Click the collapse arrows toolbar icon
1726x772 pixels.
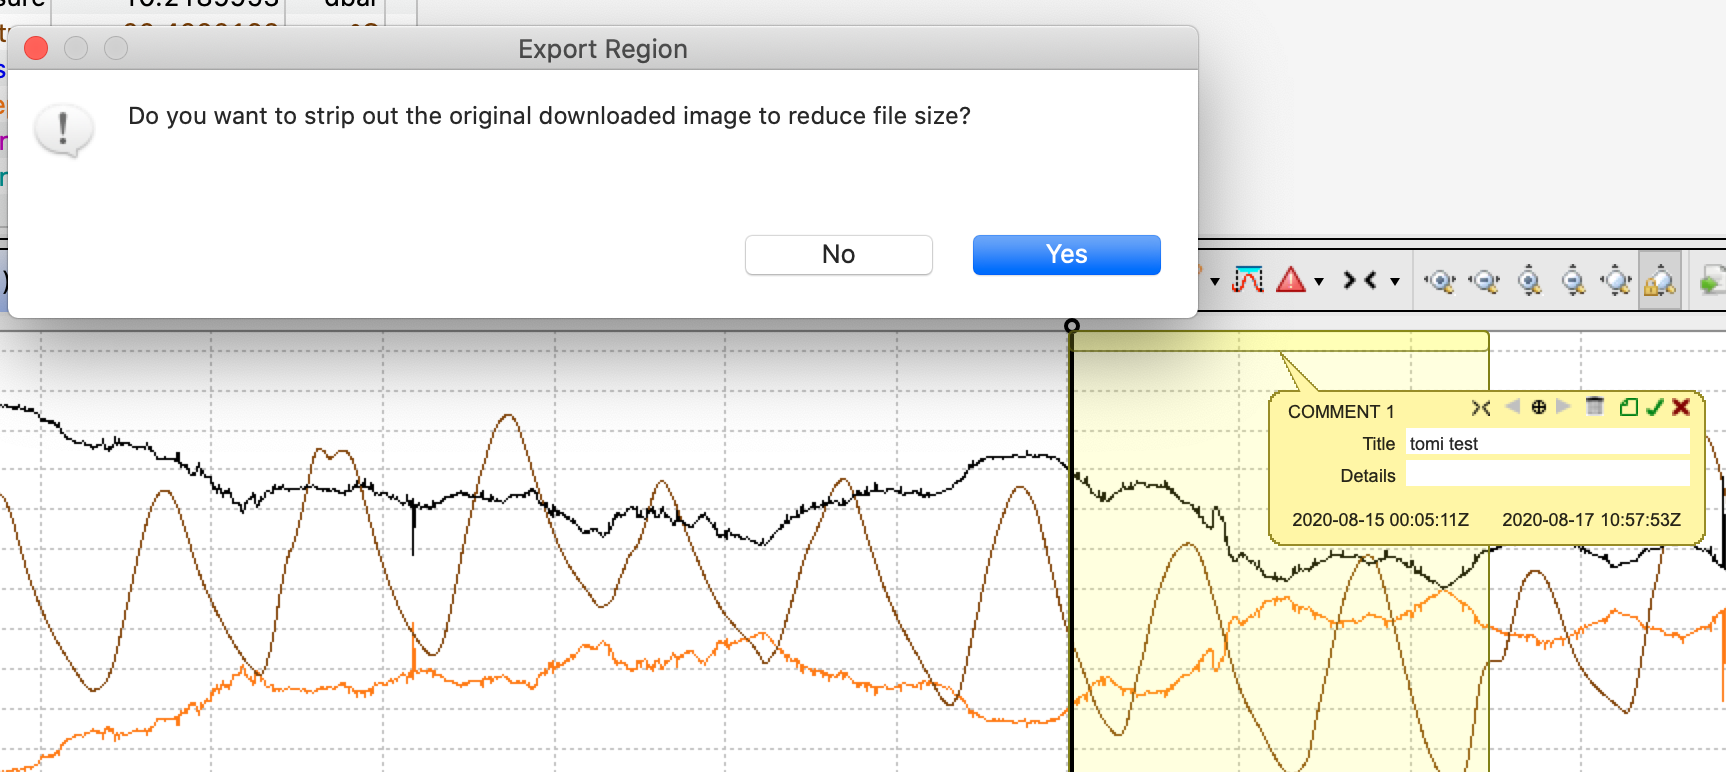(x=1360, y=281)
